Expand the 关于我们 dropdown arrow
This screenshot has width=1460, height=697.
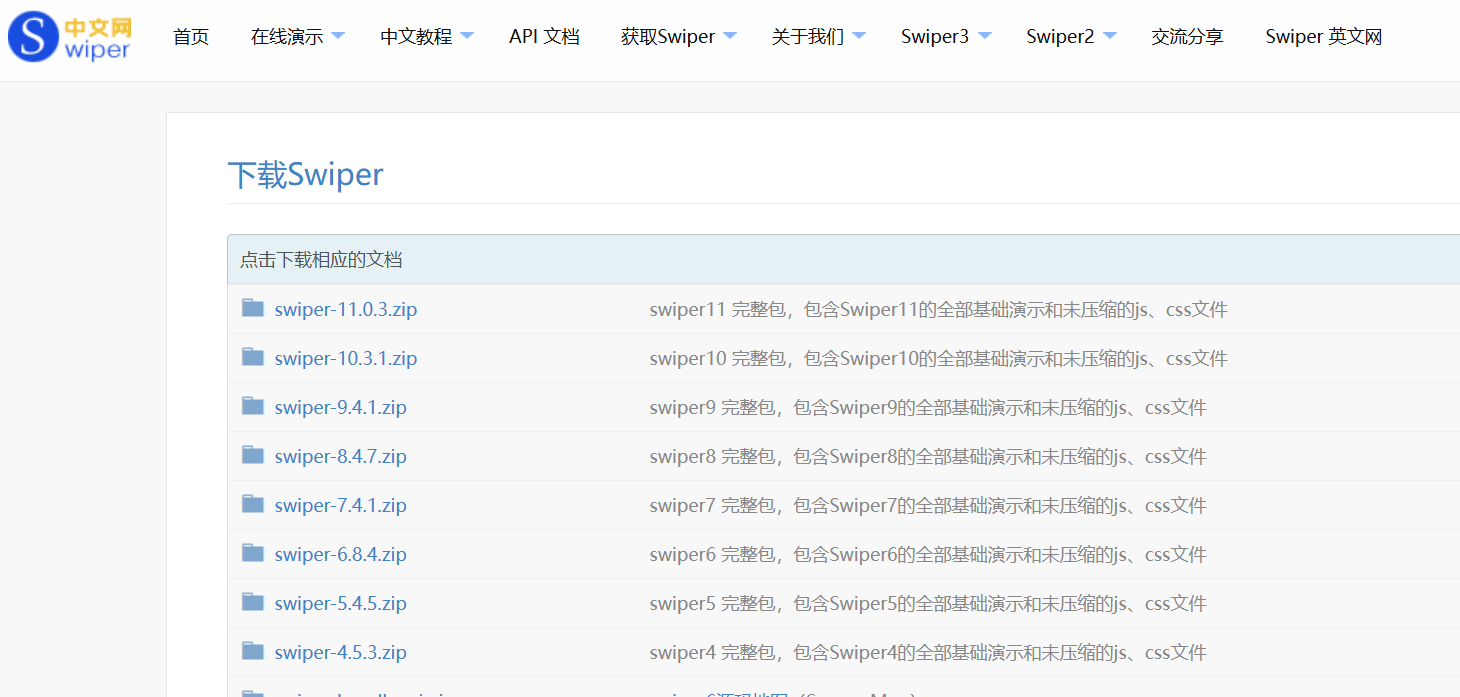click(x=859, y=36)
